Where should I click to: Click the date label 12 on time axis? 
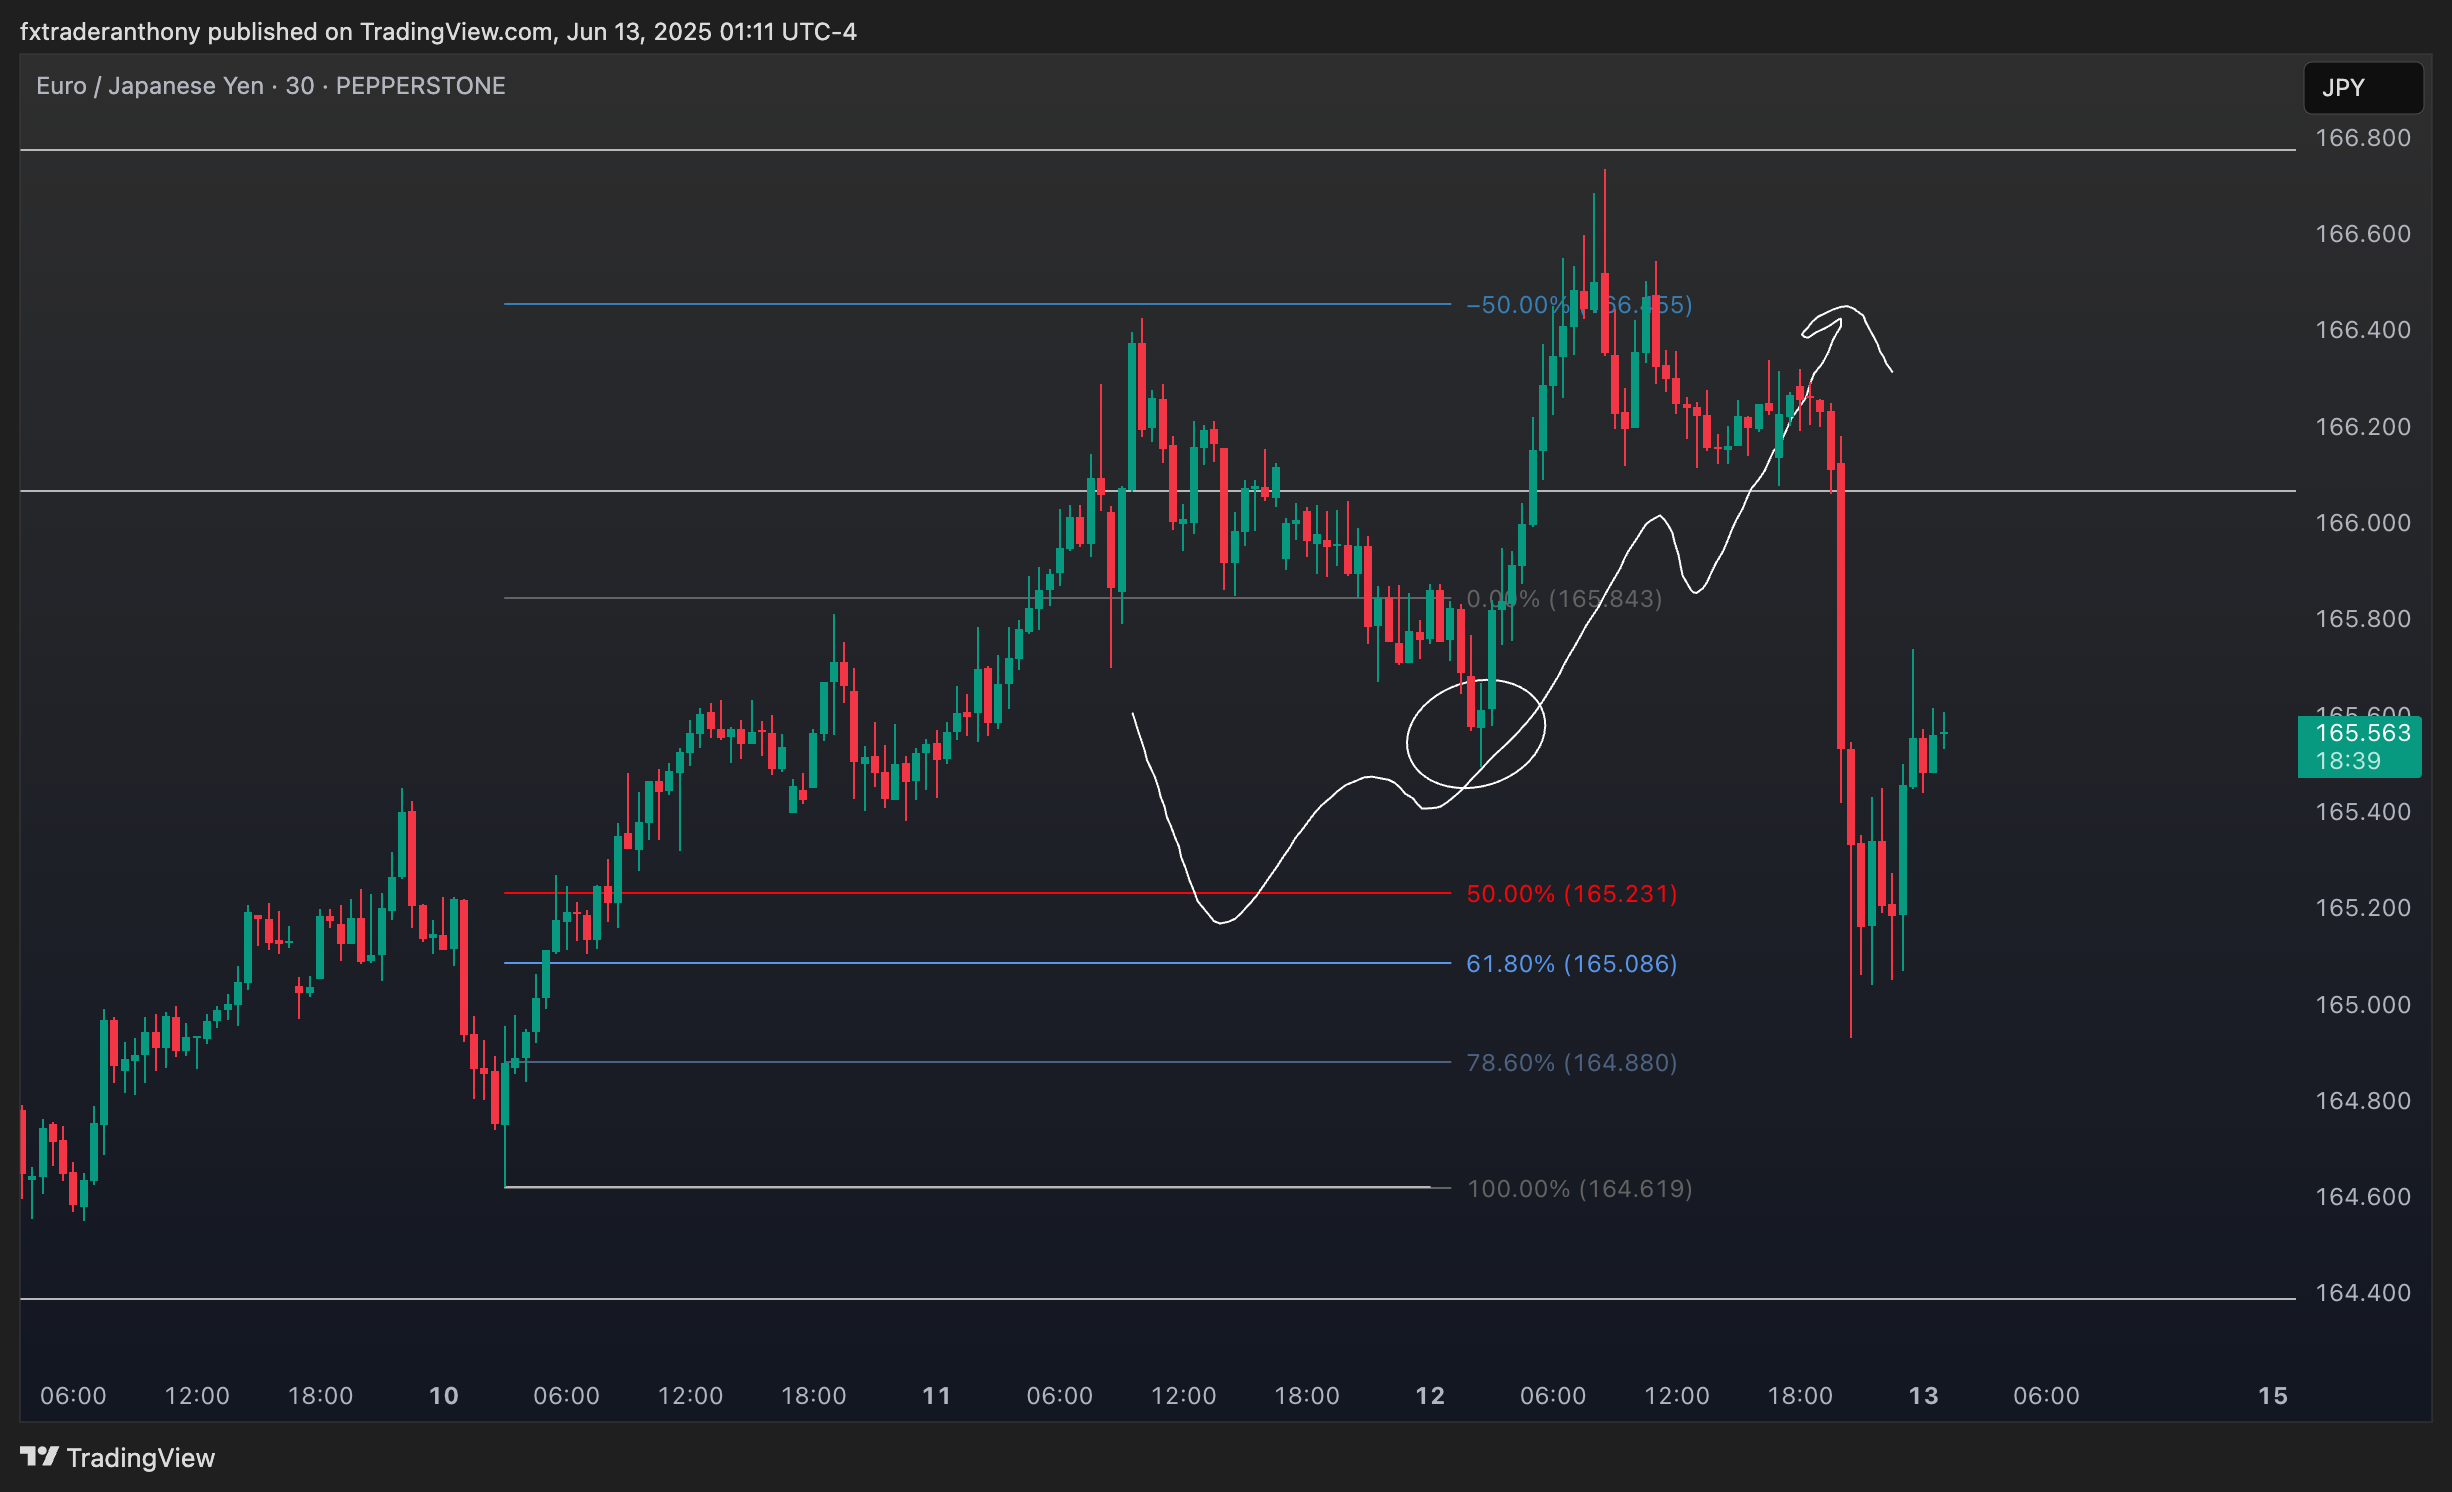(x=1430, y=1396)
